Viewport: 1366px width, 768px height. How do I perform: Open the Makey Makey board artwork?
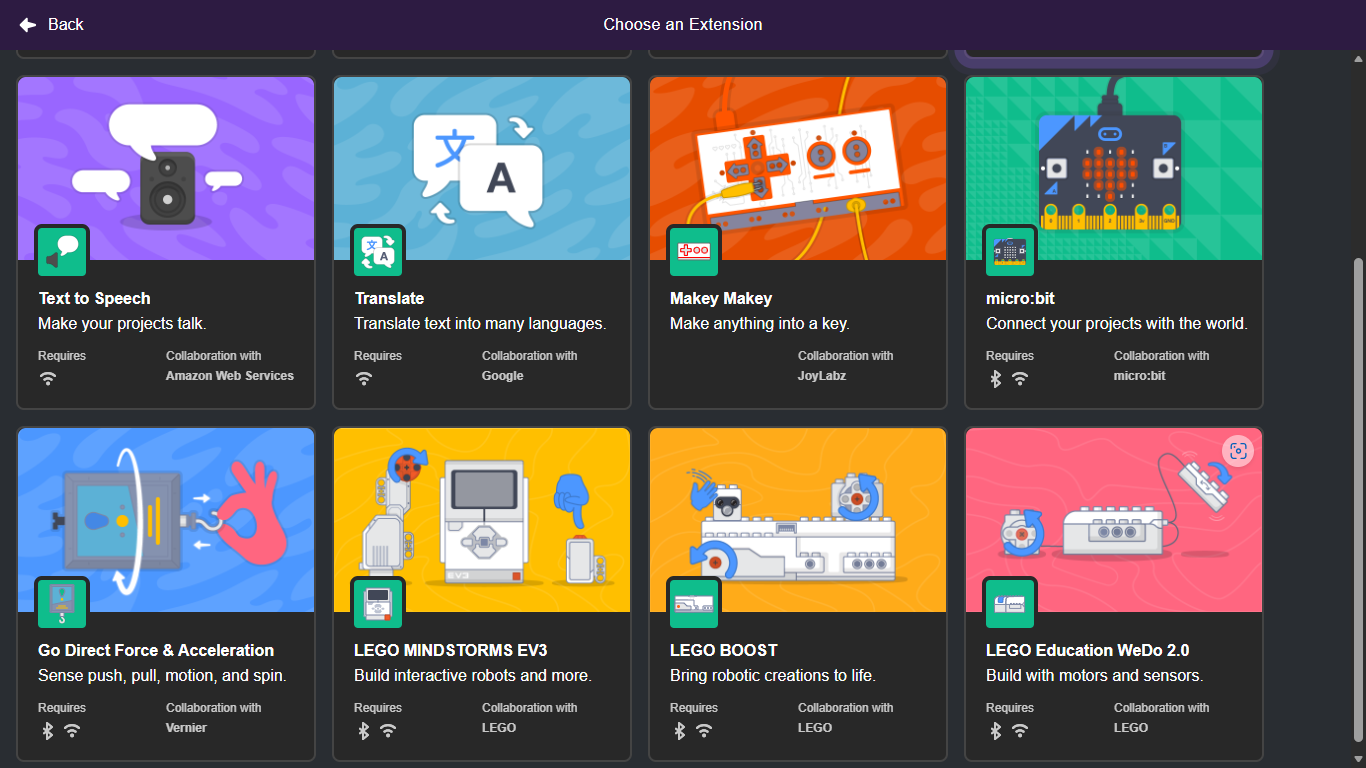click(798, 168)
